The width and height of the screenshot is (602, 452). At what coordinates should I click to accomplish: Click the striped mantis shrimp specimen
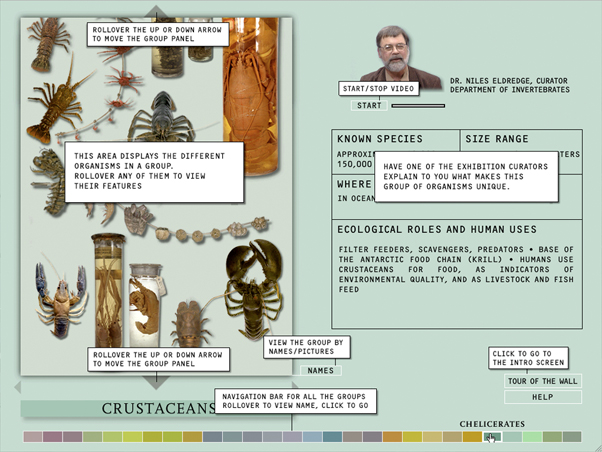point(49,180)
